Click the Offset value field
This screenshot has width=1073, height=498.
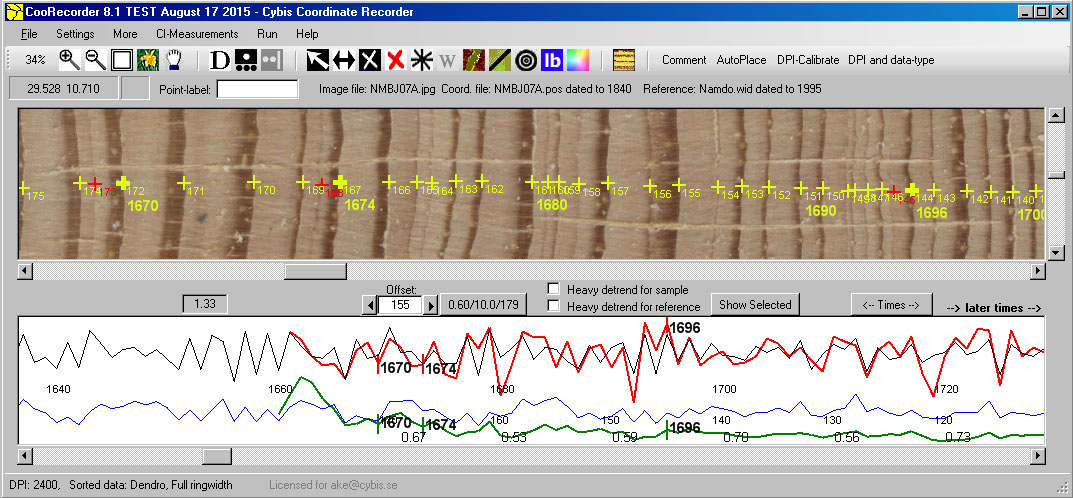400,305
